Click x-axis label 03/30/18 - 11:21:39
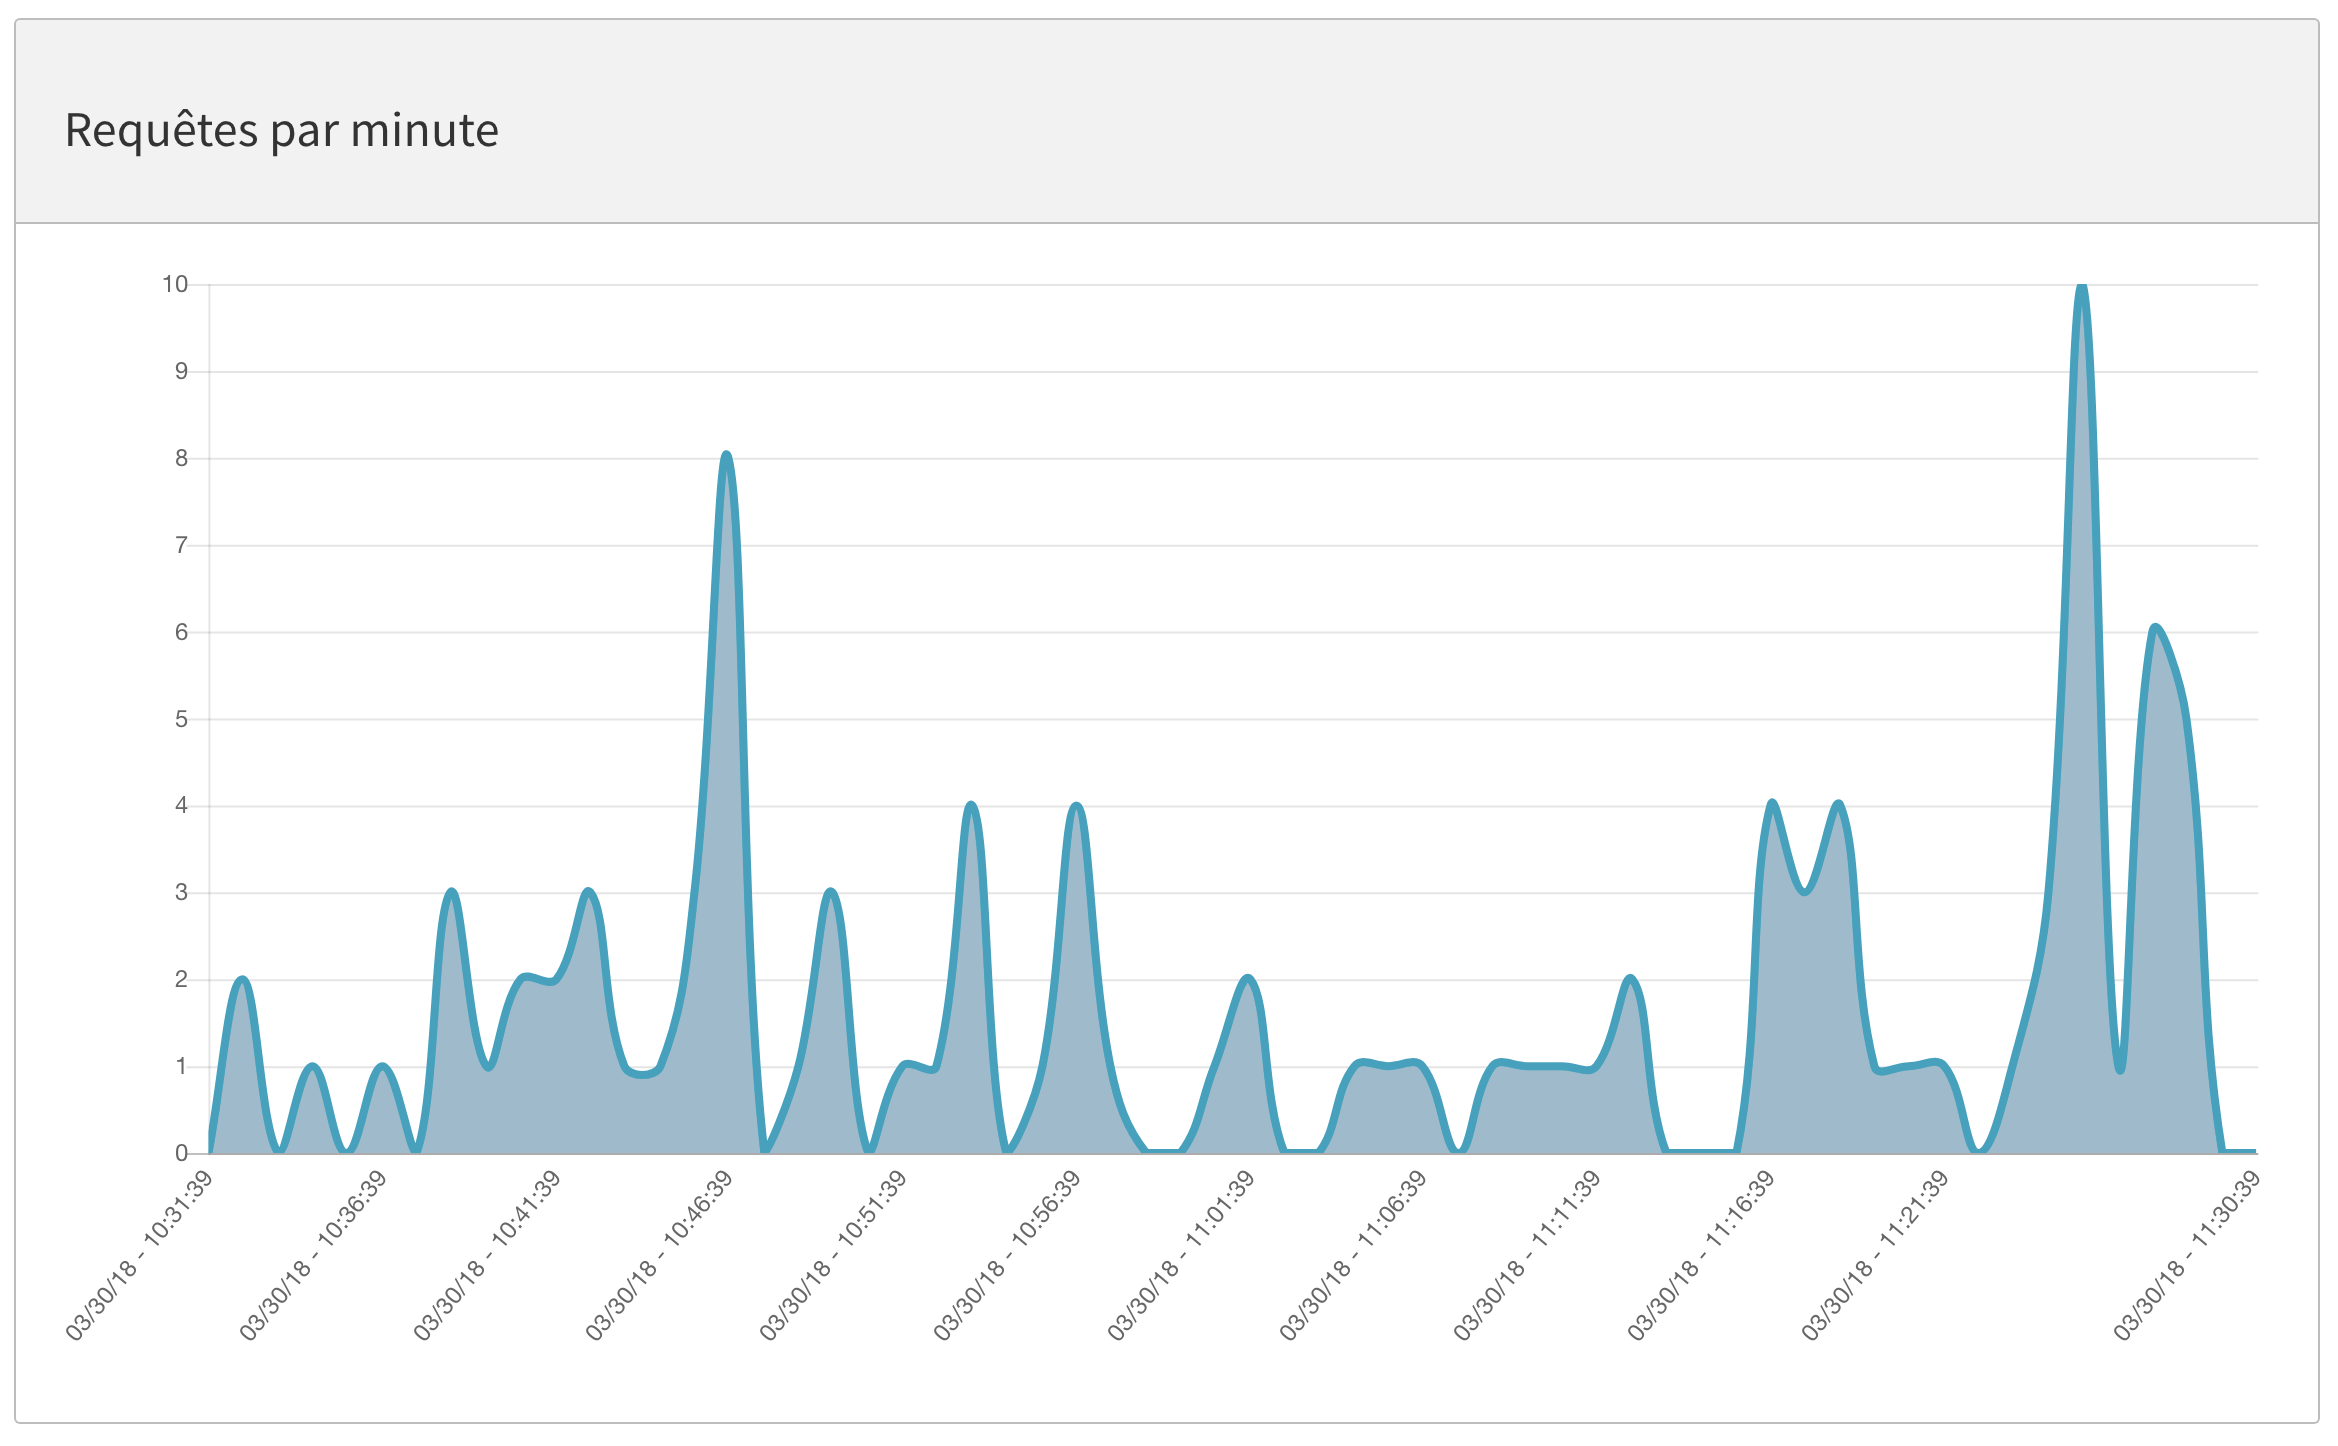The image size is (2338, 1446). coord(1875,1255)
